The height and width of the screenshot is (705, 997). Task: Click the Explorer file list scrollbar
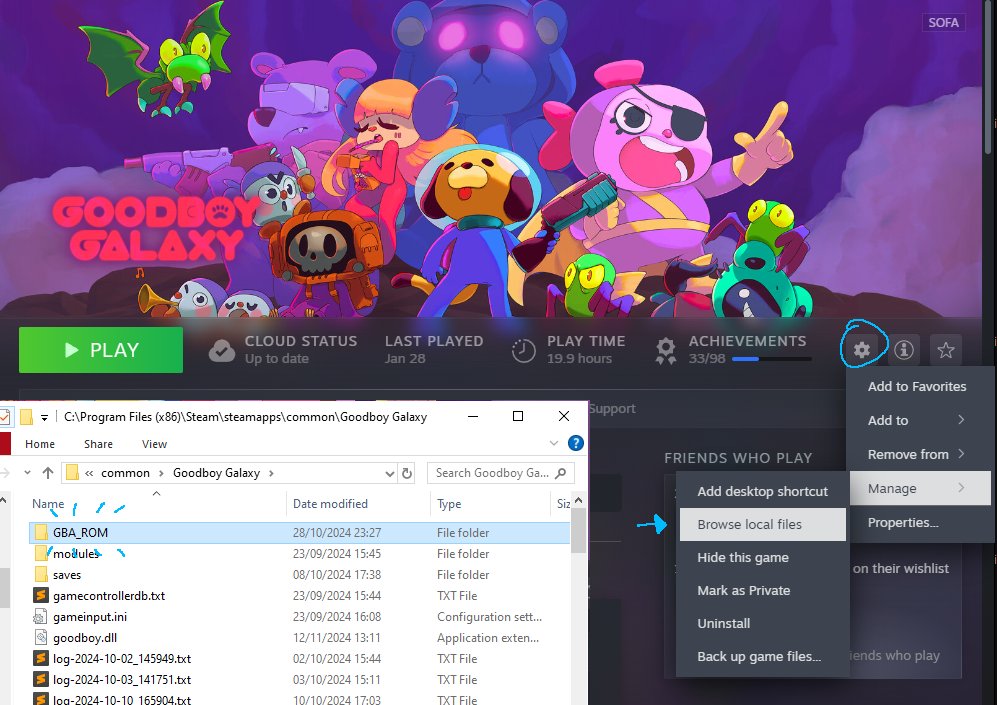(x=578, y=531)
